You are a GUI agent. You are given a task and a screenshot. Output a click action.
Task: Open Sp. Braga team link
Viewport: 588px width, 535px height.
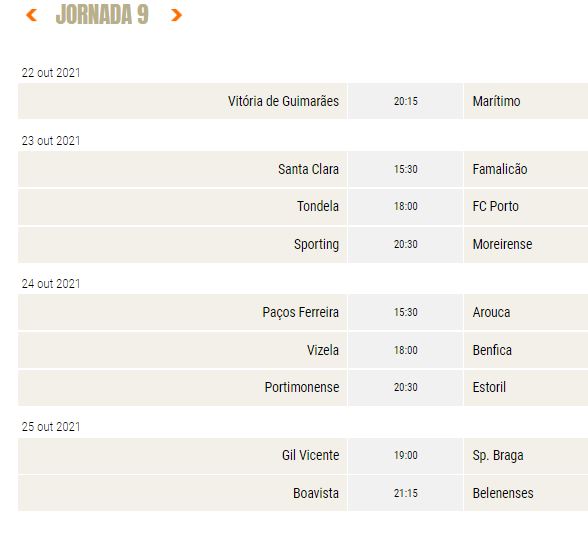(498, 456)
